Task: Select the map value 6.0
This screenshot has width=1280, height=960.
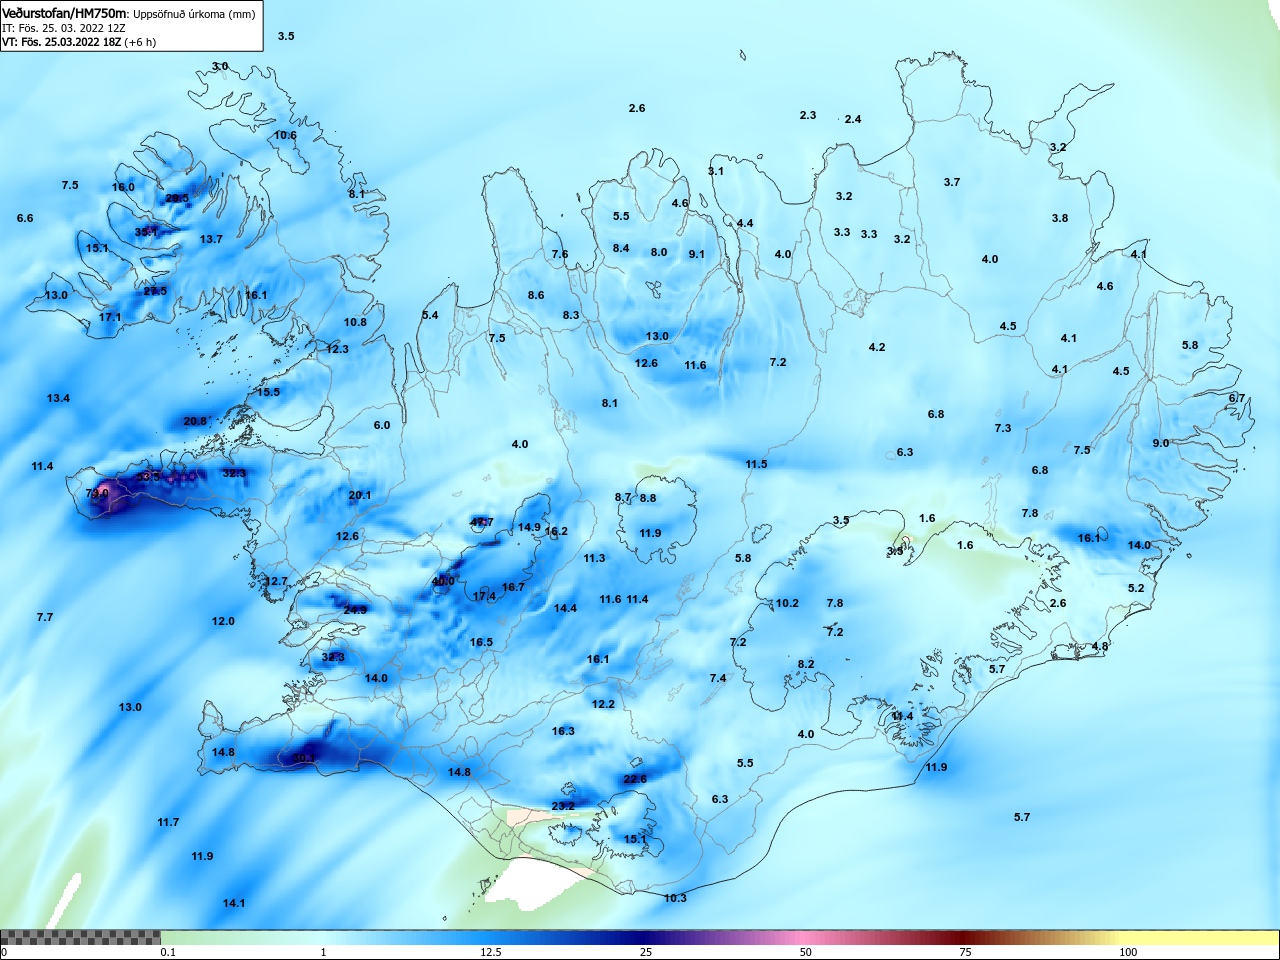Action: (382, 426)
